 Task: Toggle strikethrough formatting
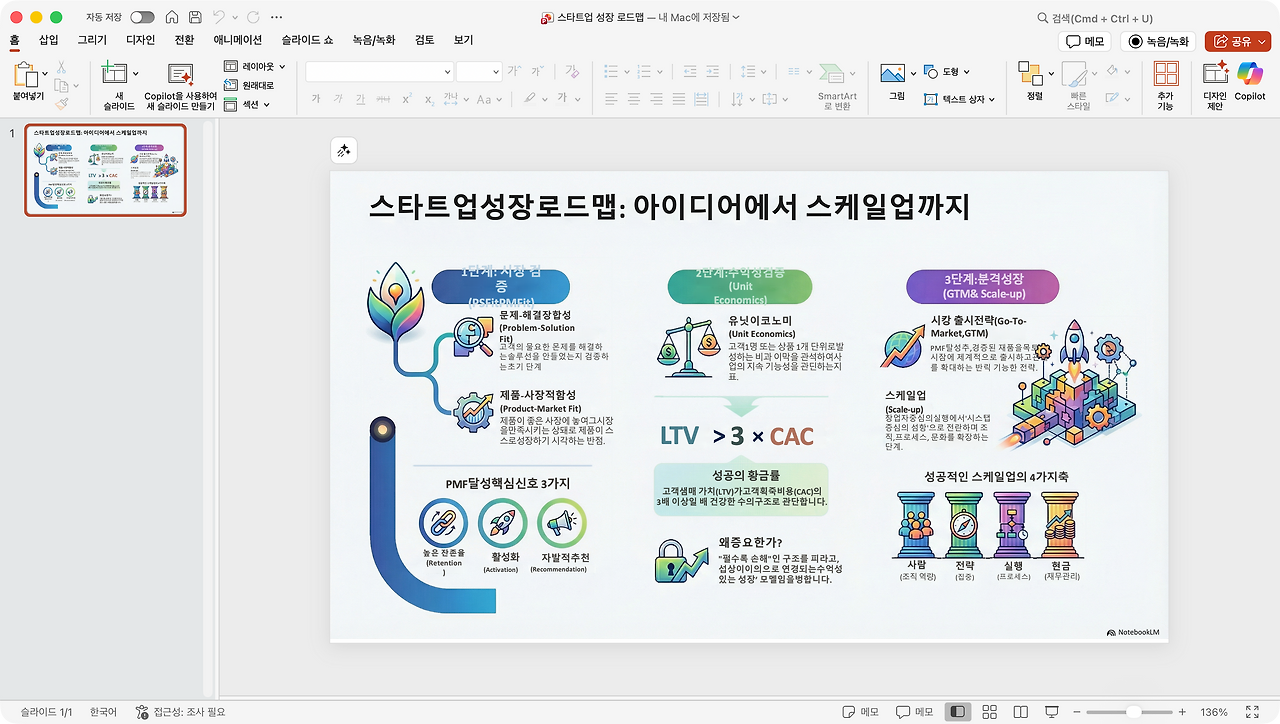point(384,99)
